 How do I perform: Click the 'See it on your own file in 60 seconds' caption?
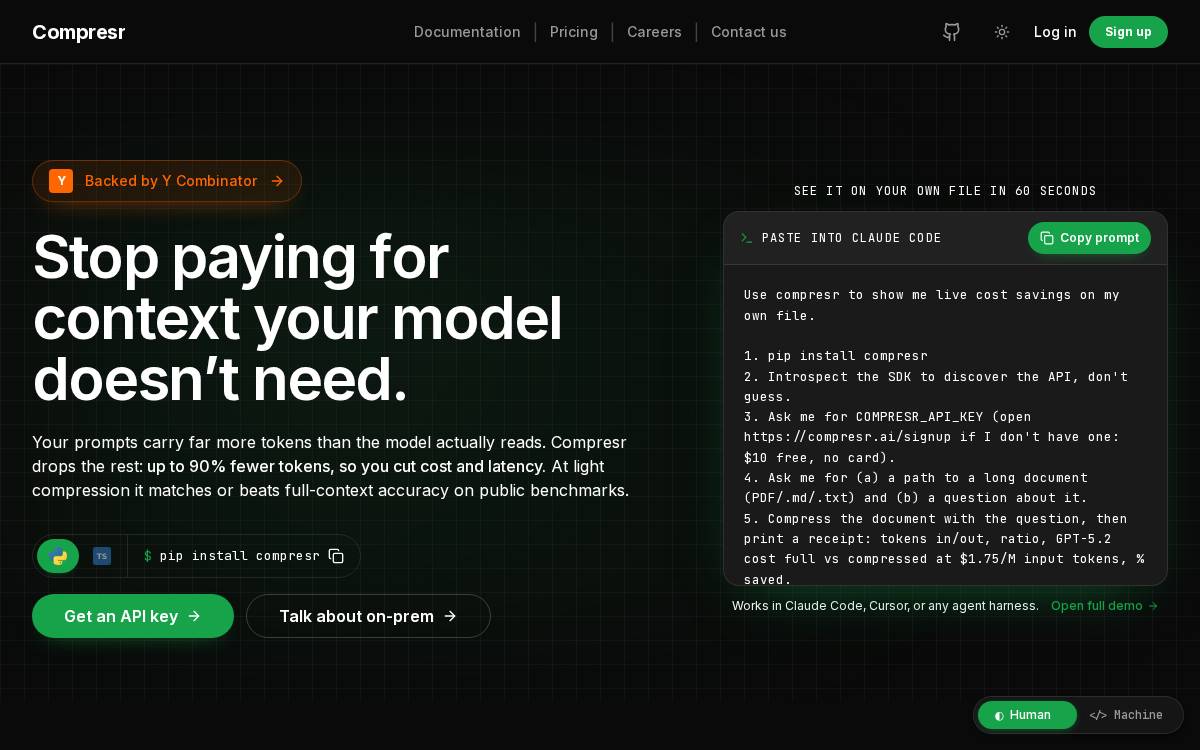click(x=945, y=191)
